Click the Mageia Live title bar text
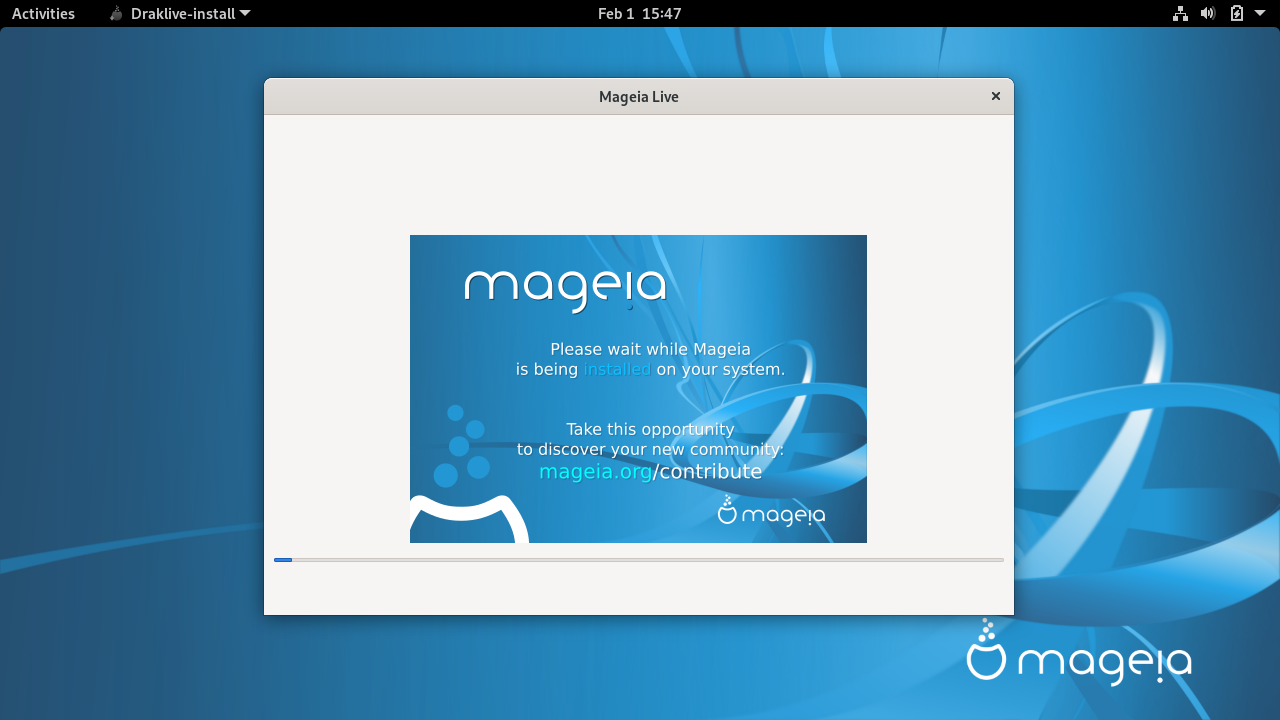The image size is (1280, 720). coord(639,97)
